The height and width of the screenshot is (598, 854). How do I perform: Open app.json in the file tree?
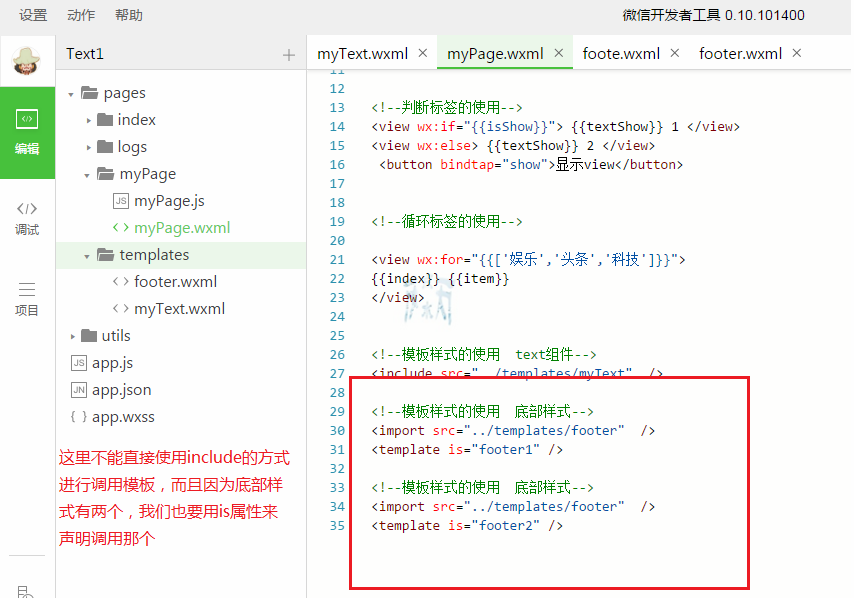(121, 390)
